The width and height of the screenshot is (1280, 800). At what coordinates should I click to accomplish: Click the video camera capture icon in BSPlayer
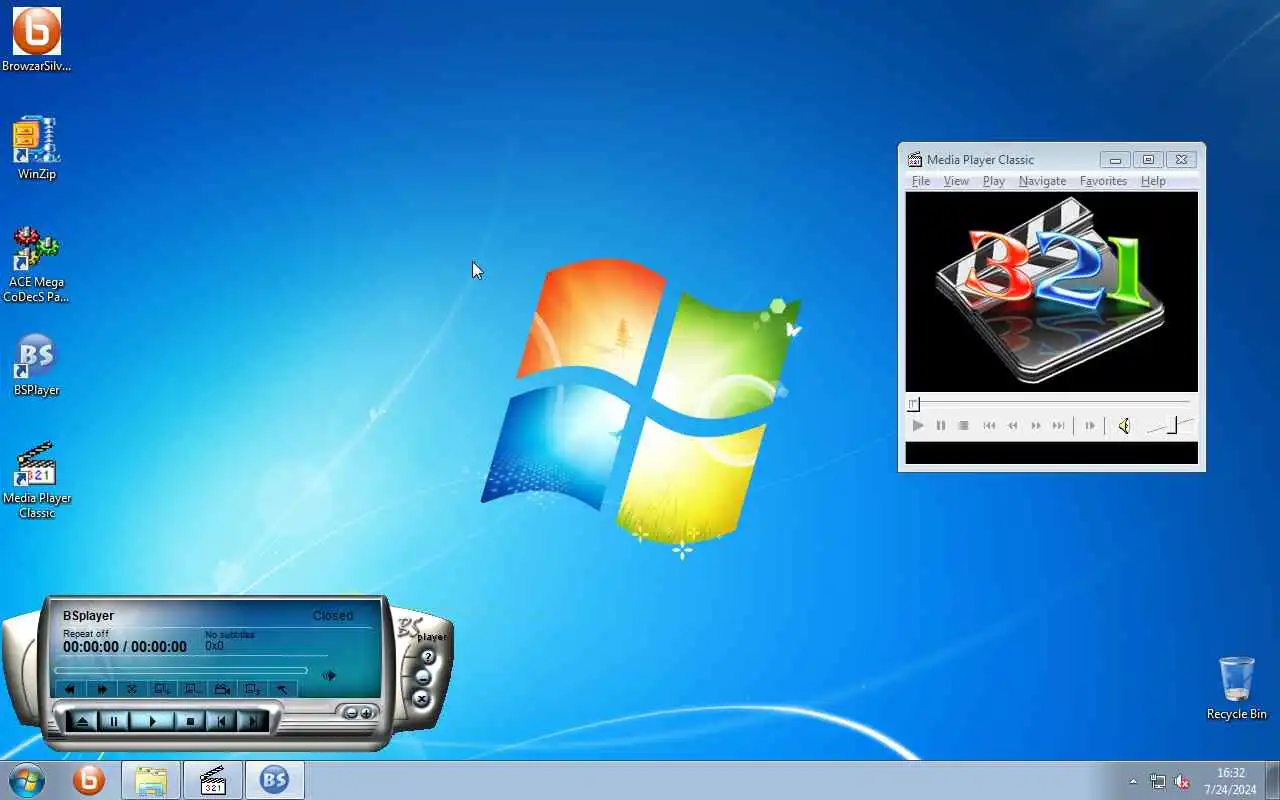[223, 689]
